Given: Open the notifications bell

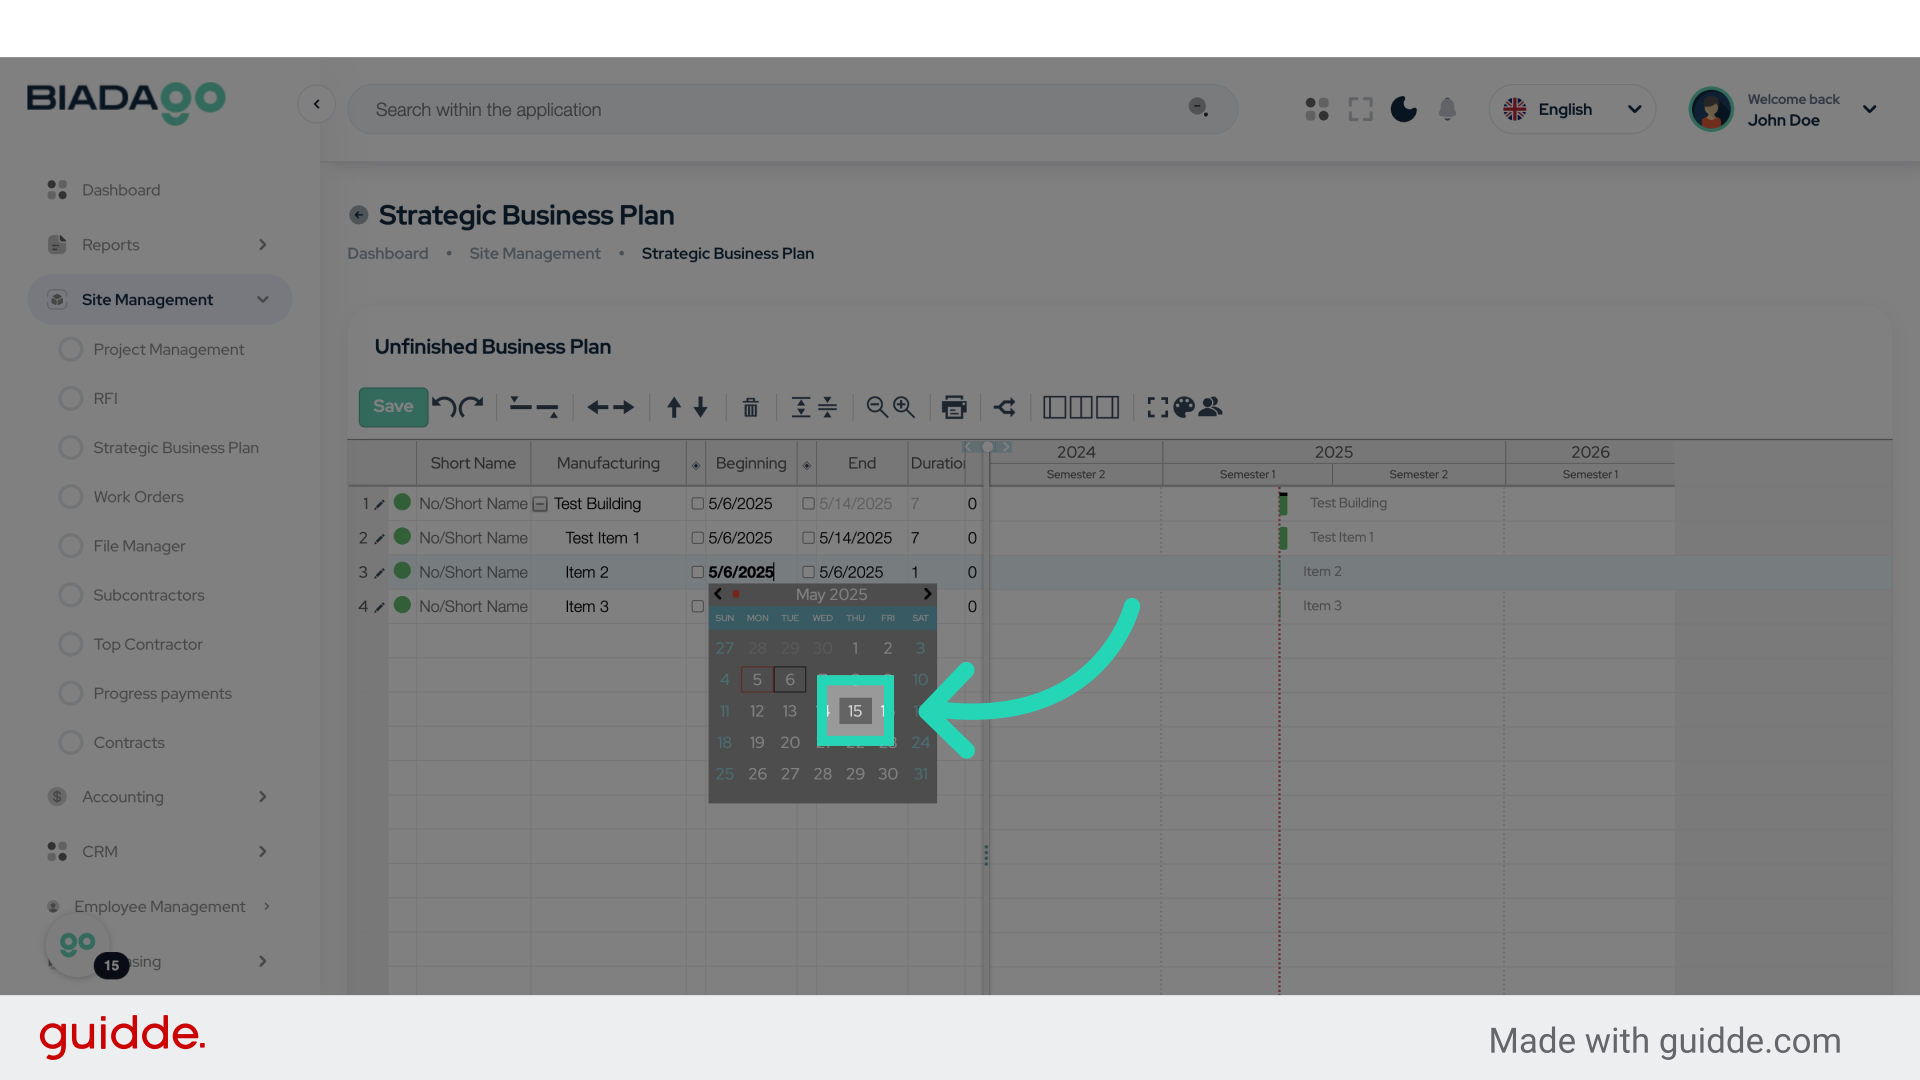Looking at the screenshot, I should (1447, 109).
